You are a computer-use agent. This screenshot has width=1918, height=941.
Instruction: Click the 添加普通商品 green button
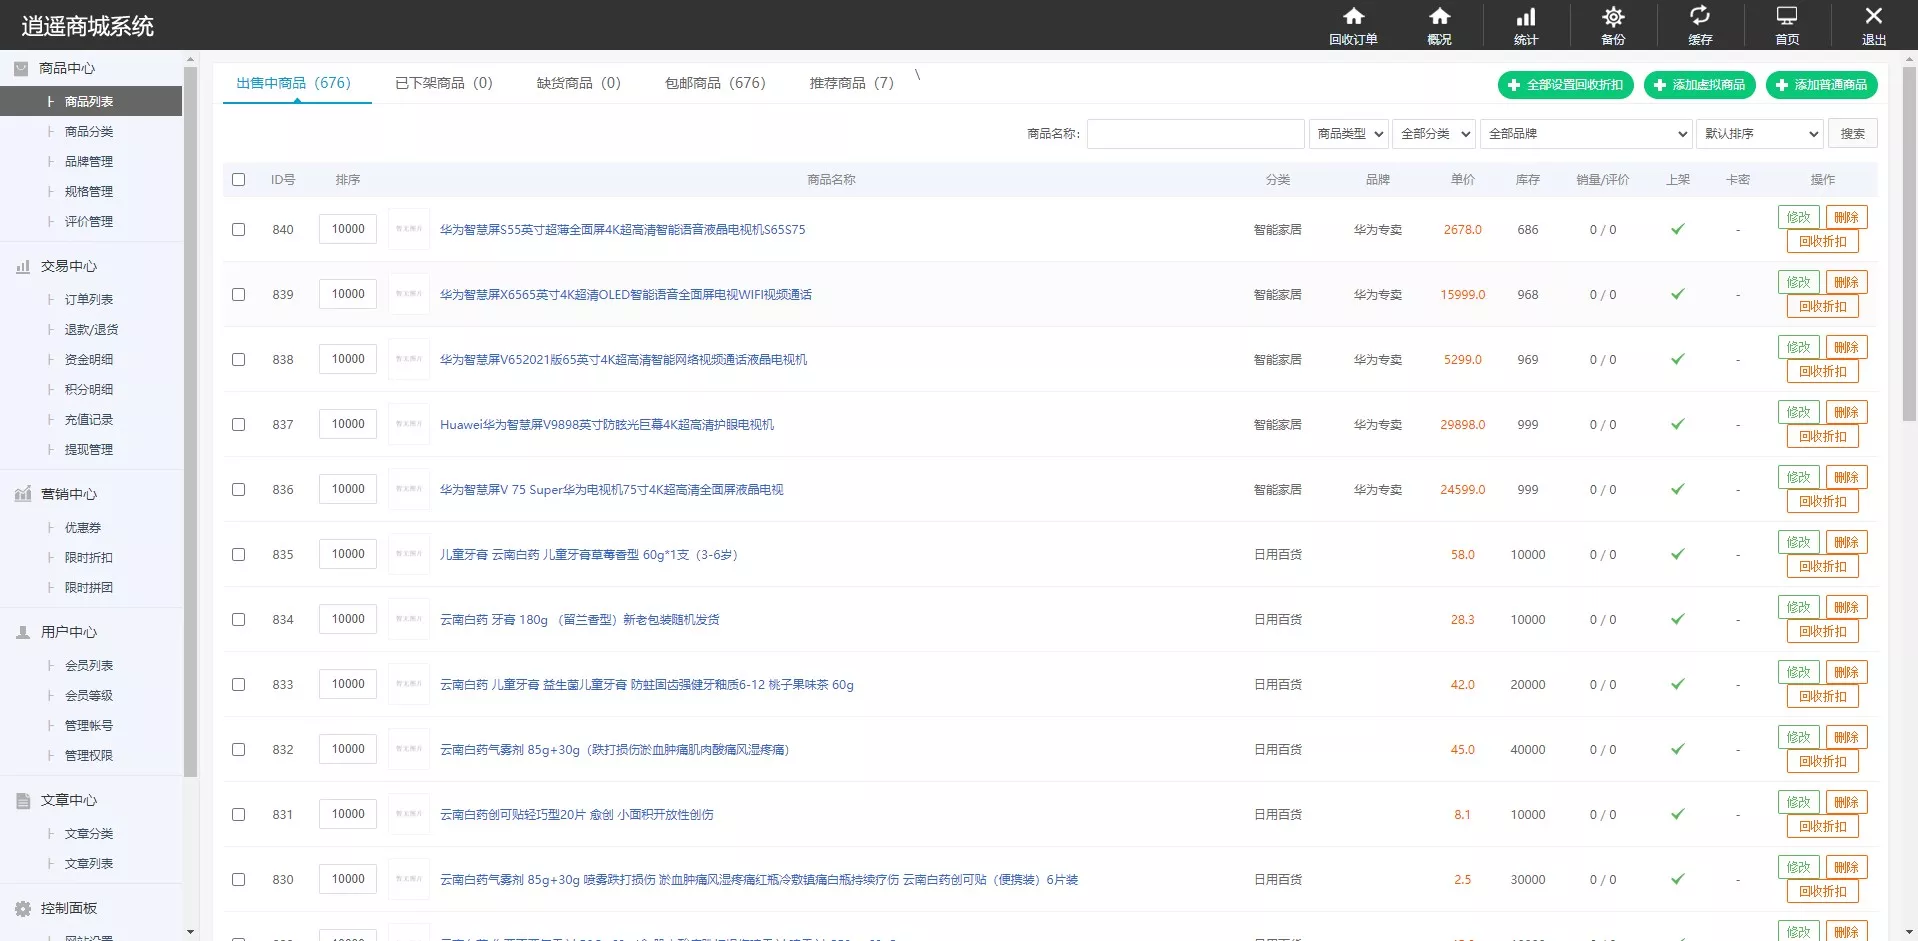[x=1821, y=85]
